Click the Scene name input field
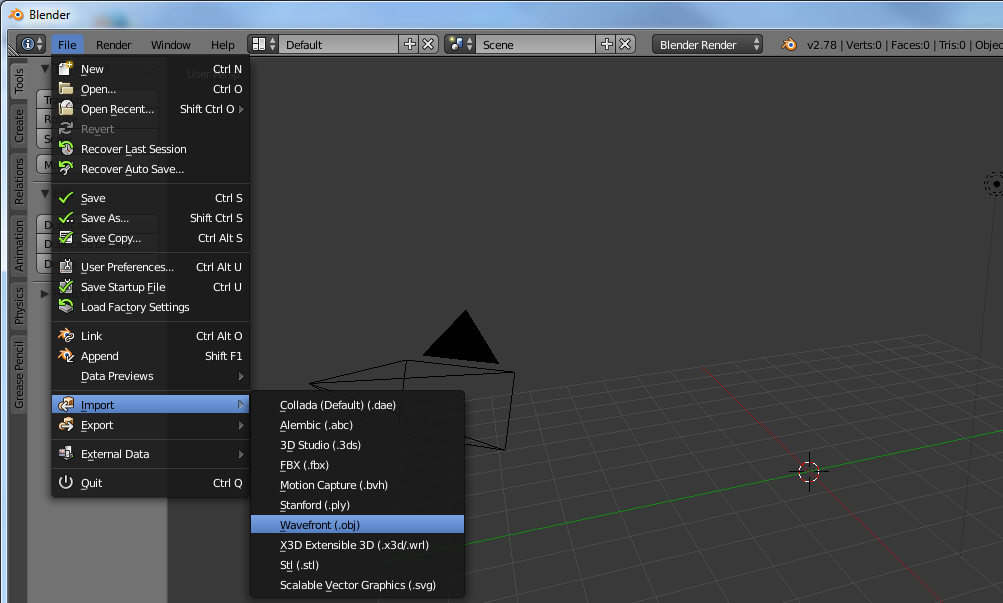Screen dimensions: 1003x603 point(535,45)
